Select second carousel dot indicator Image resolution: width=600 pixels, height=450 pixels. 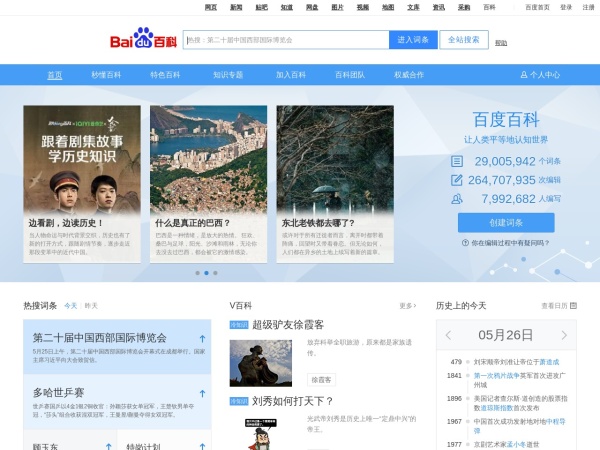[206, 273]
